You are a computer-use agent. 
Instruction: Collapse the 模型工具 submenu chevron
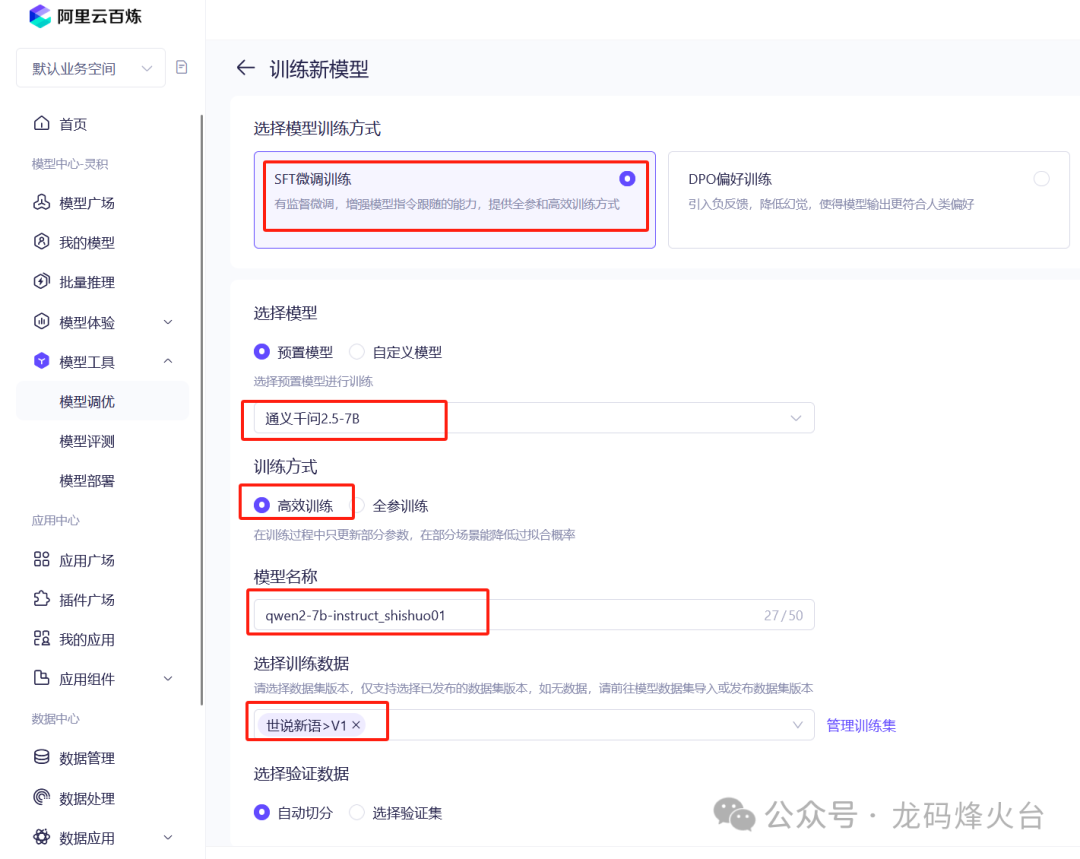(x=168, y=361)
